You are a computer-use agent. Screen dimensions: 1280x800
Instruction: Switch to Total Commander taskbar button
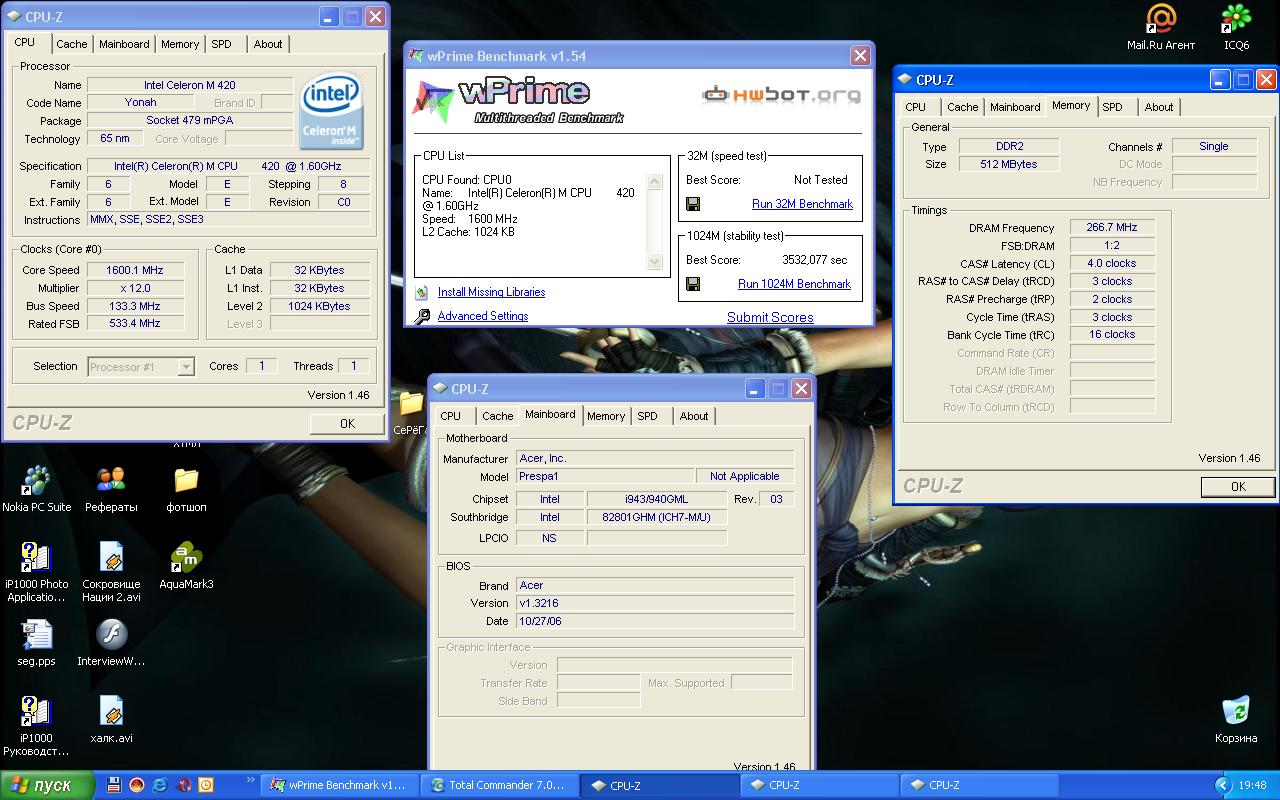coord(500,785)
